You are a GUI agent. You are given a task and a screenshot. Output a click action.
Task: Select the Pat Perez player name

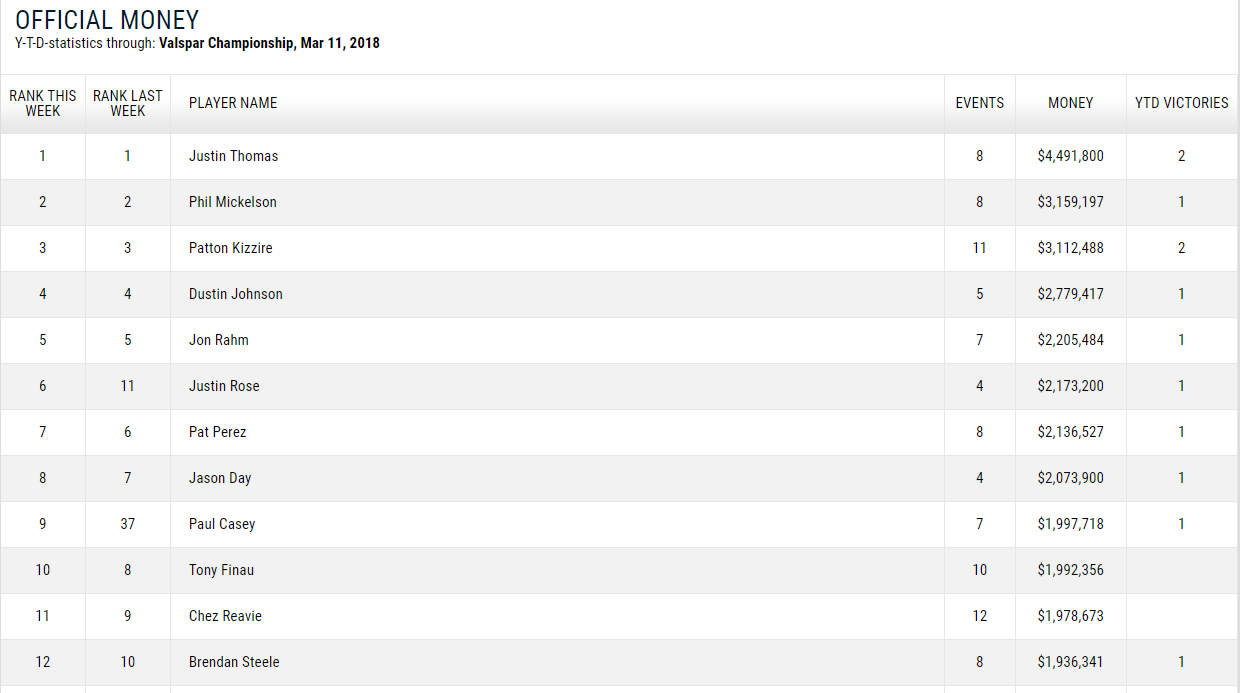[x=217, y=432]
